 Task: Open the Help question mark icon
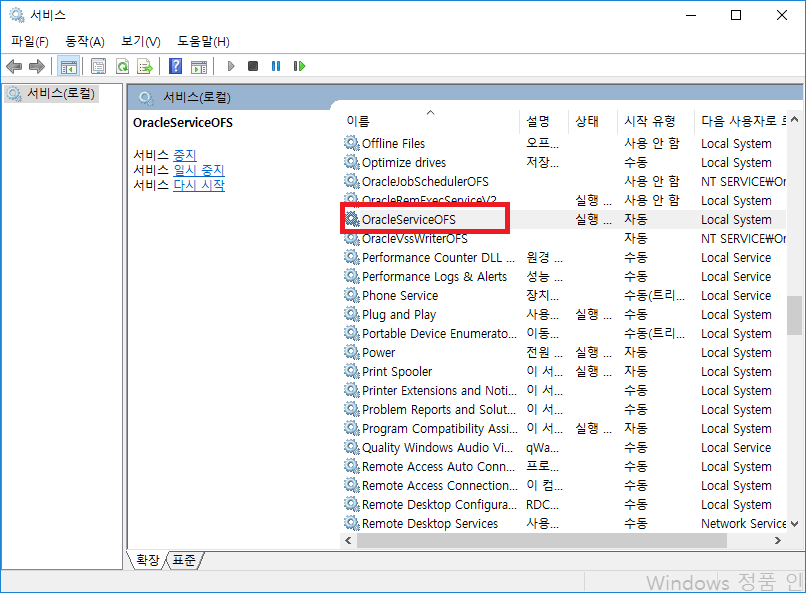point(175,66)
